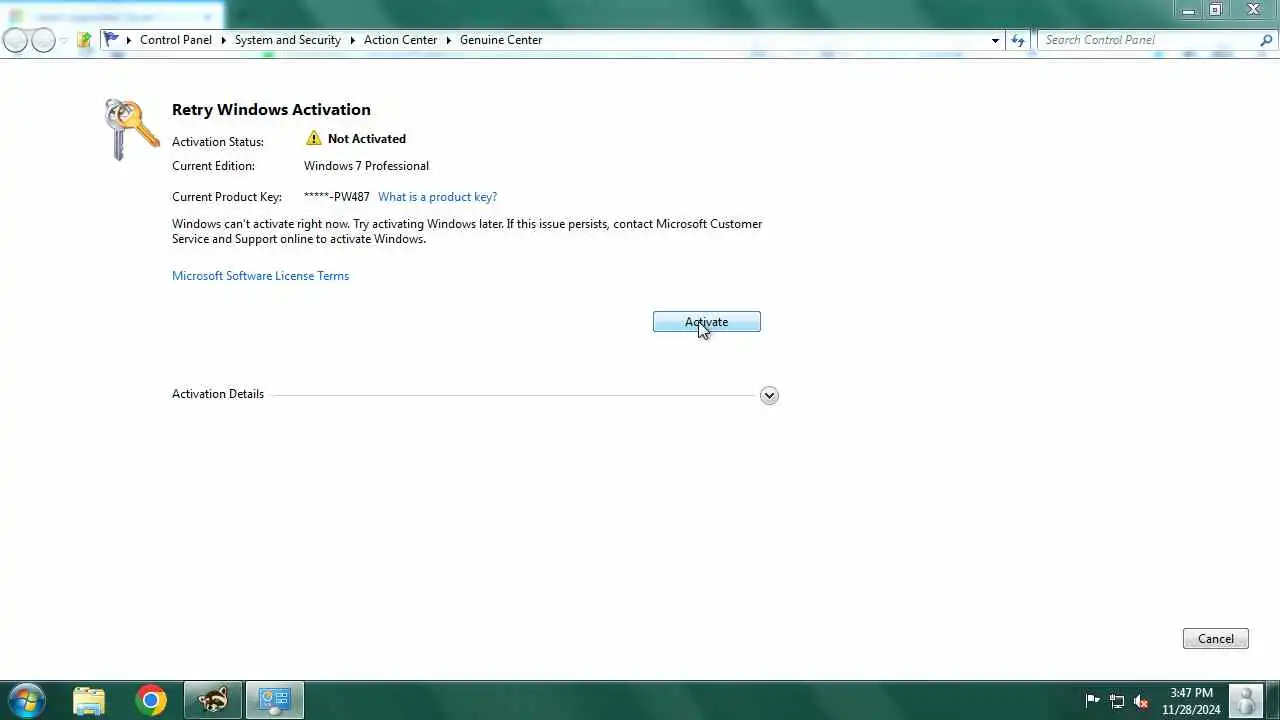This screenshot has width=1280, height=720.
Task: Click the user picture at taskbar end
Action: pos(1246,700)
